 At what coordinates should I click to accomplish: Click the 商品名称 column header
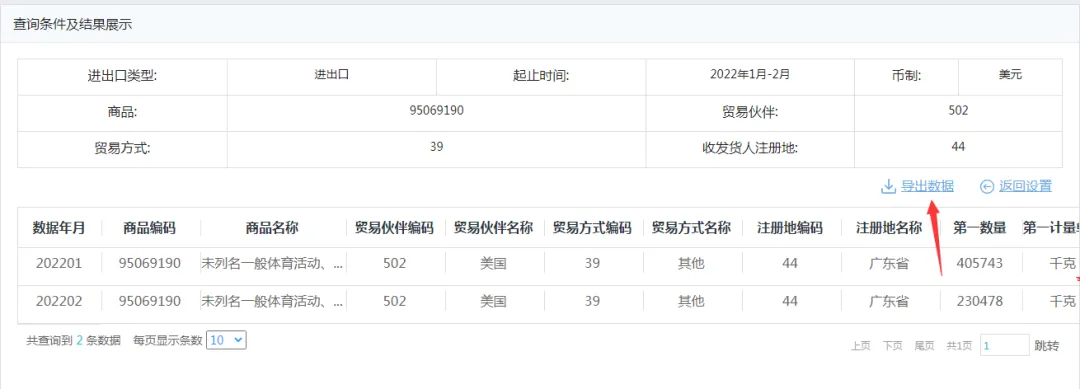click(272, 228)
